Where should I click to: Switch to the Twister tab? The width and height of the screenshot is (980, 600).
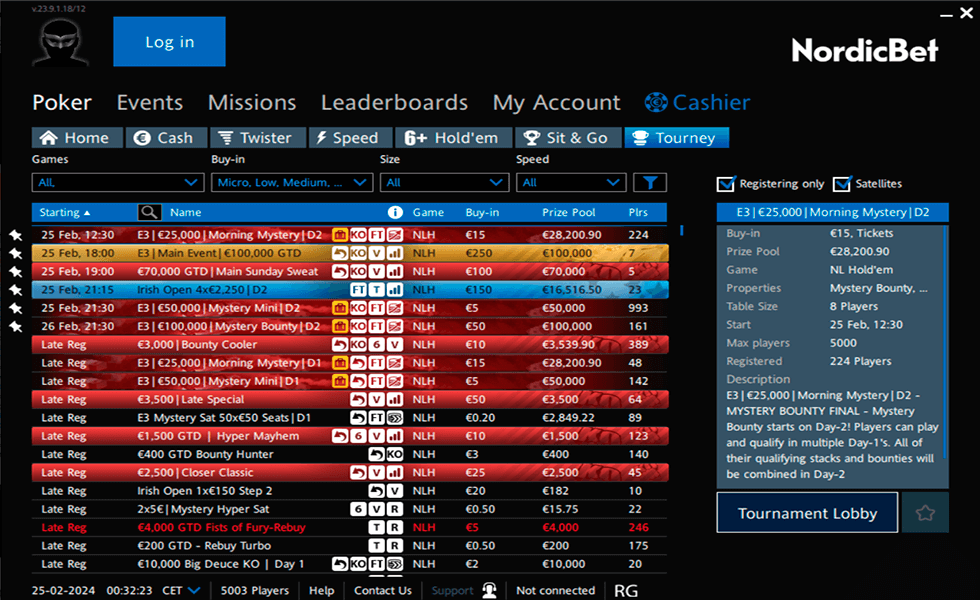point(258,138)
